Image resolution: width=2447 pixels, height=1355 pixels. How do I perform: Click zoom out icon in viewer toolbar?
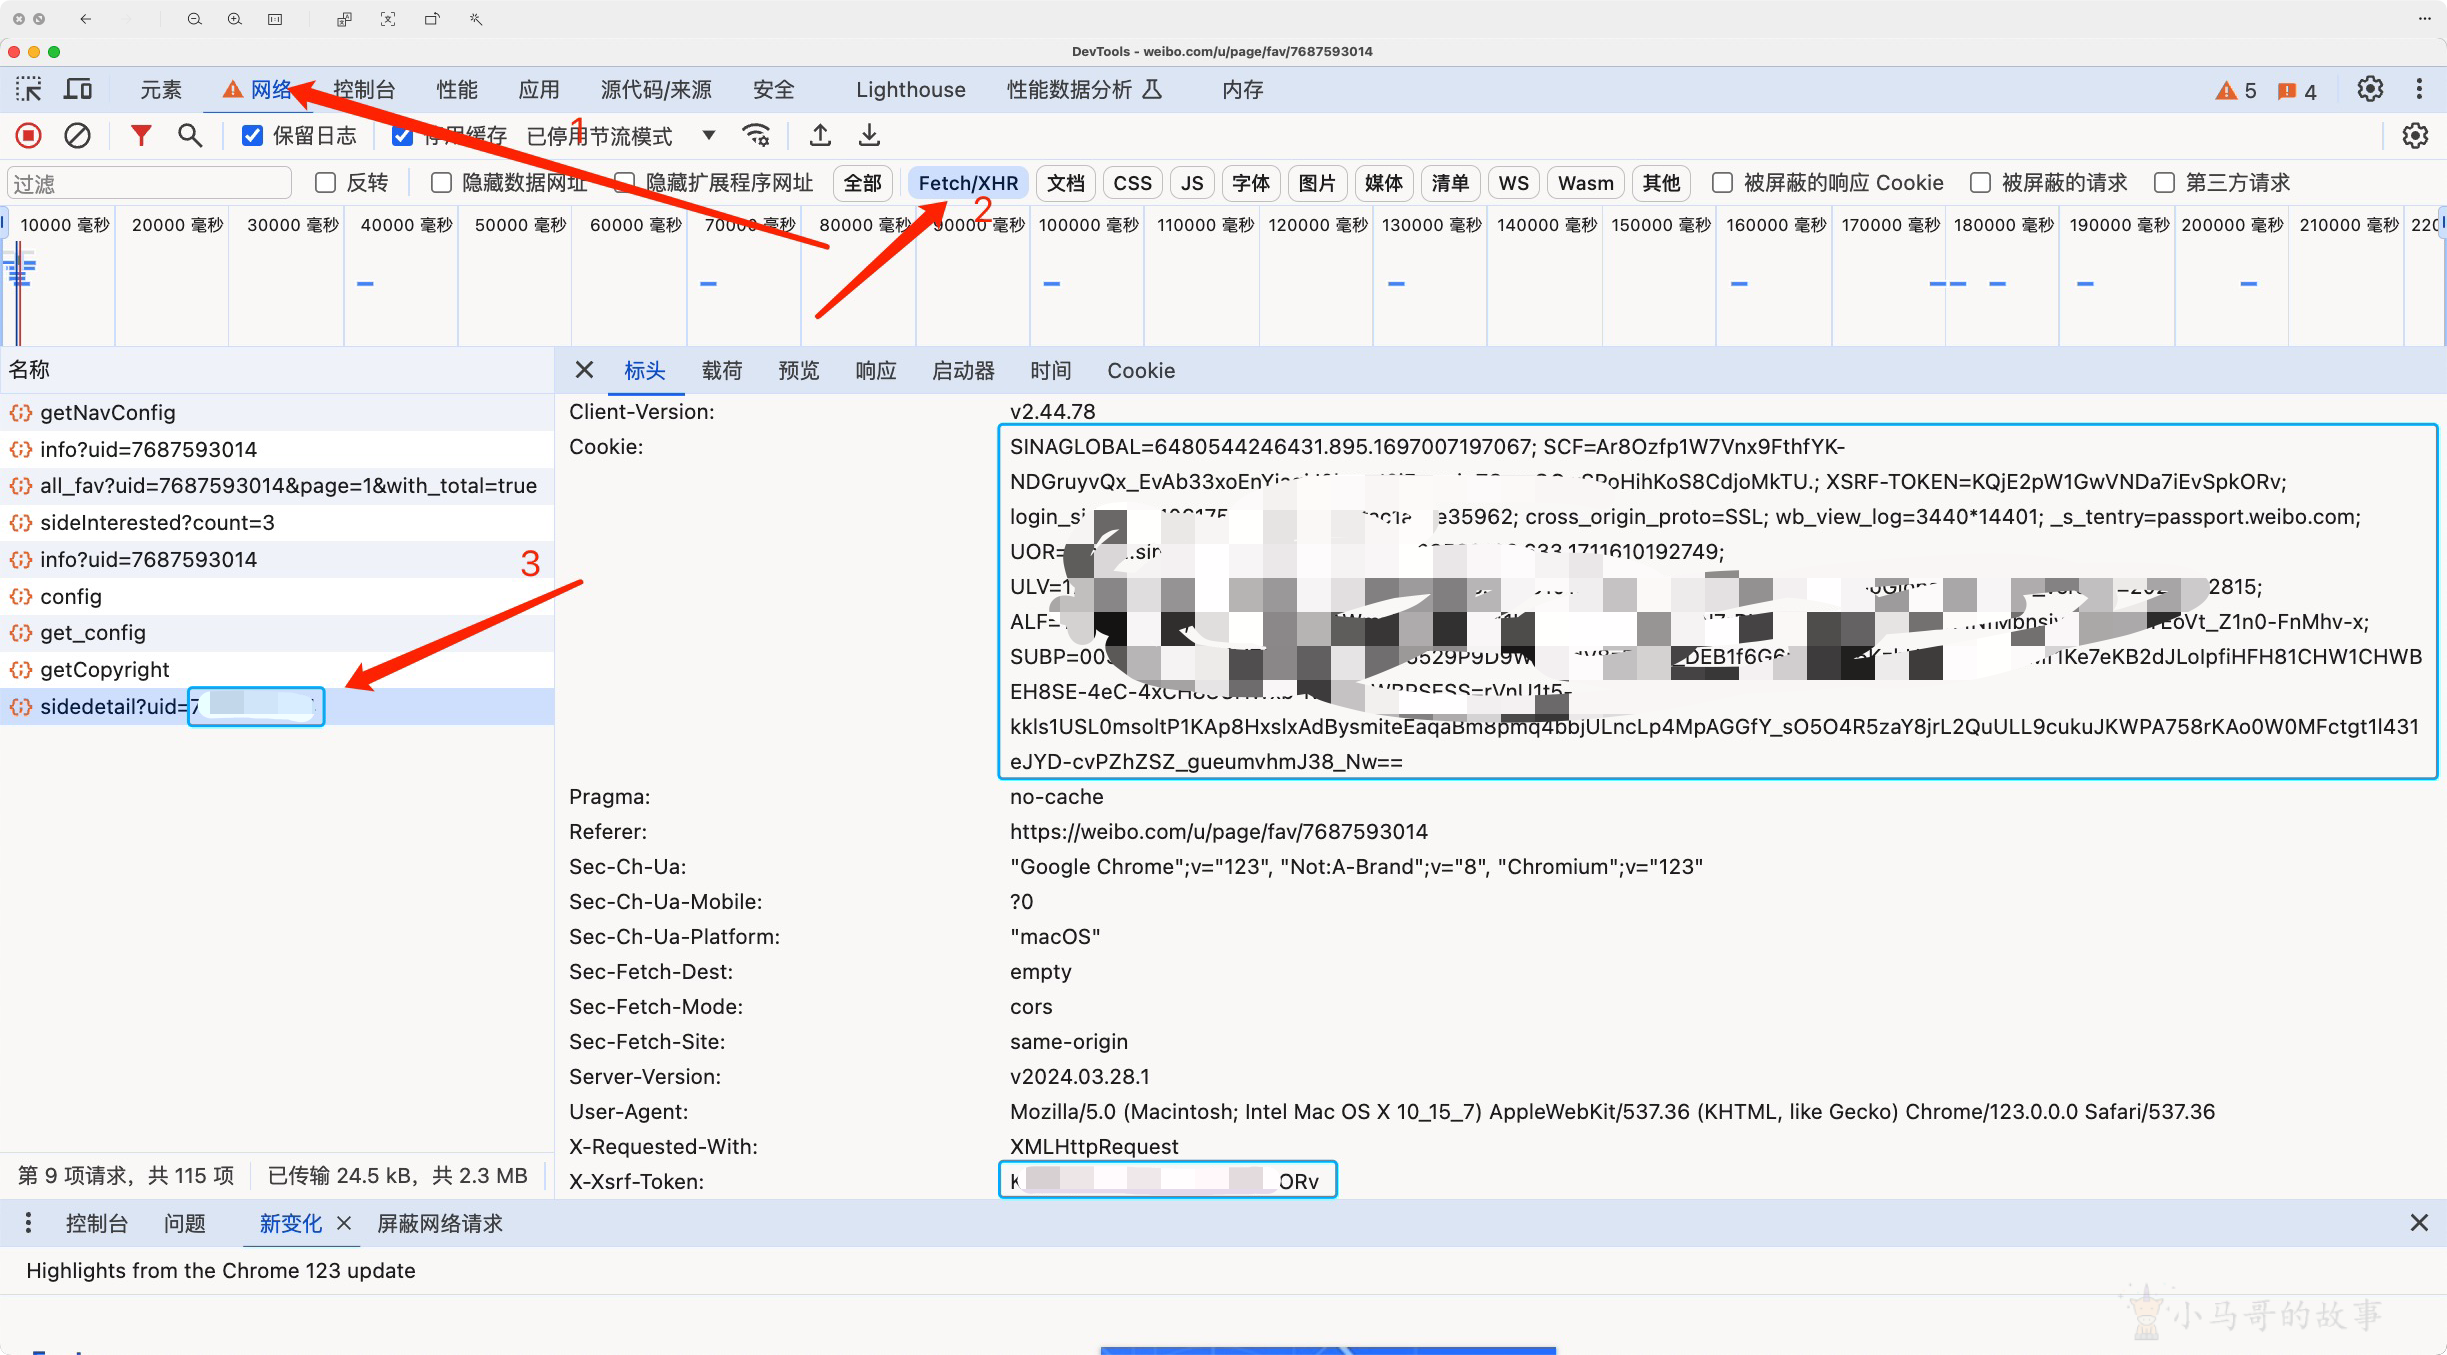click(195, 19)
